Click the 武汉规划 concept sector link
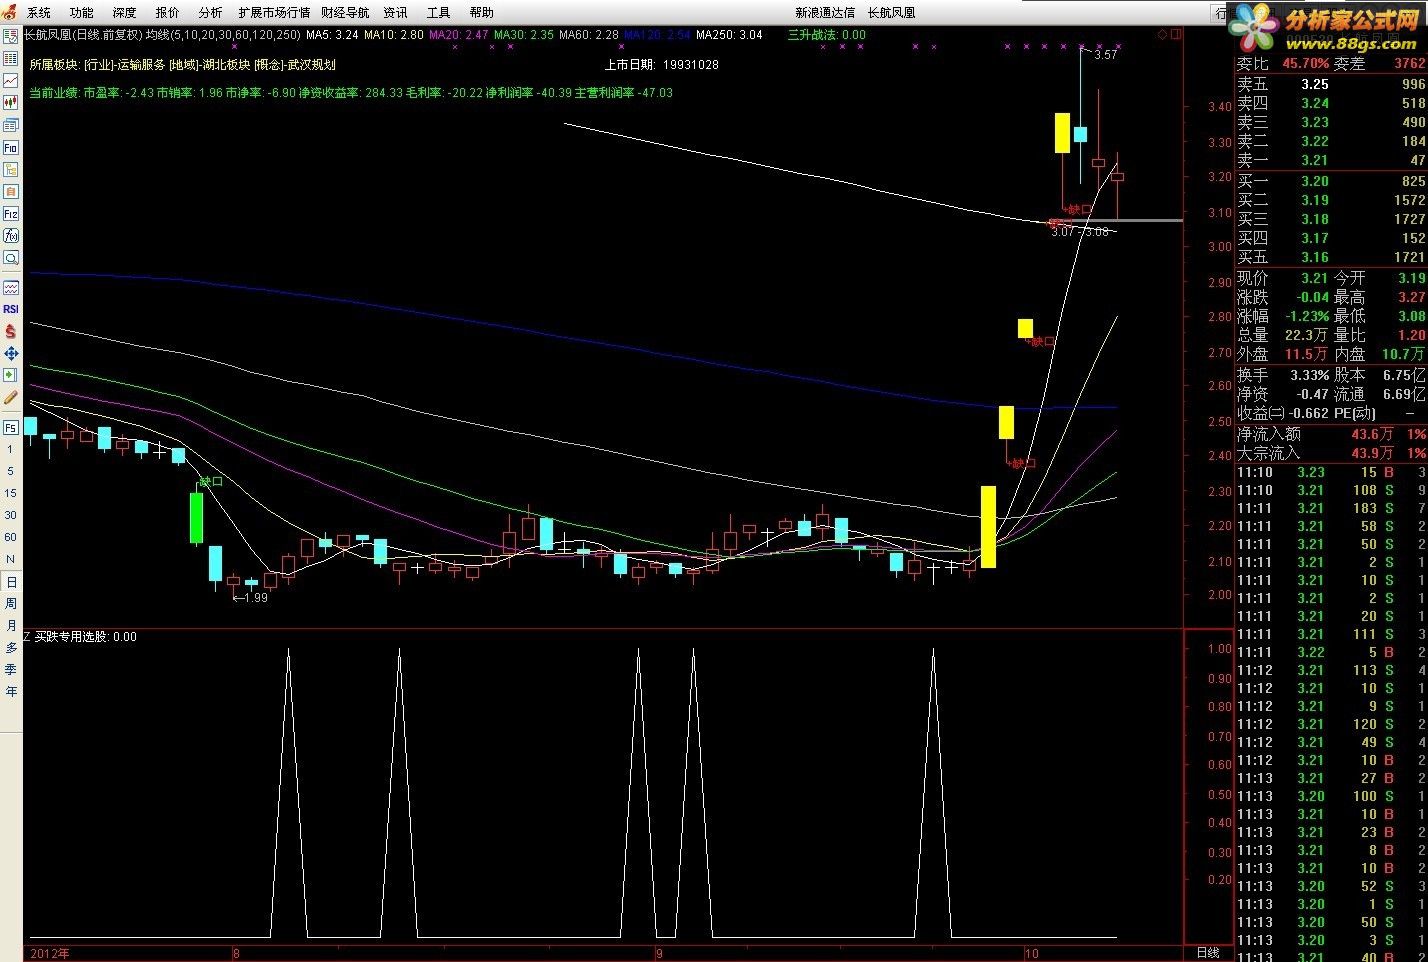This screenshot has height=962, width=1428. (x=312, y=65)
